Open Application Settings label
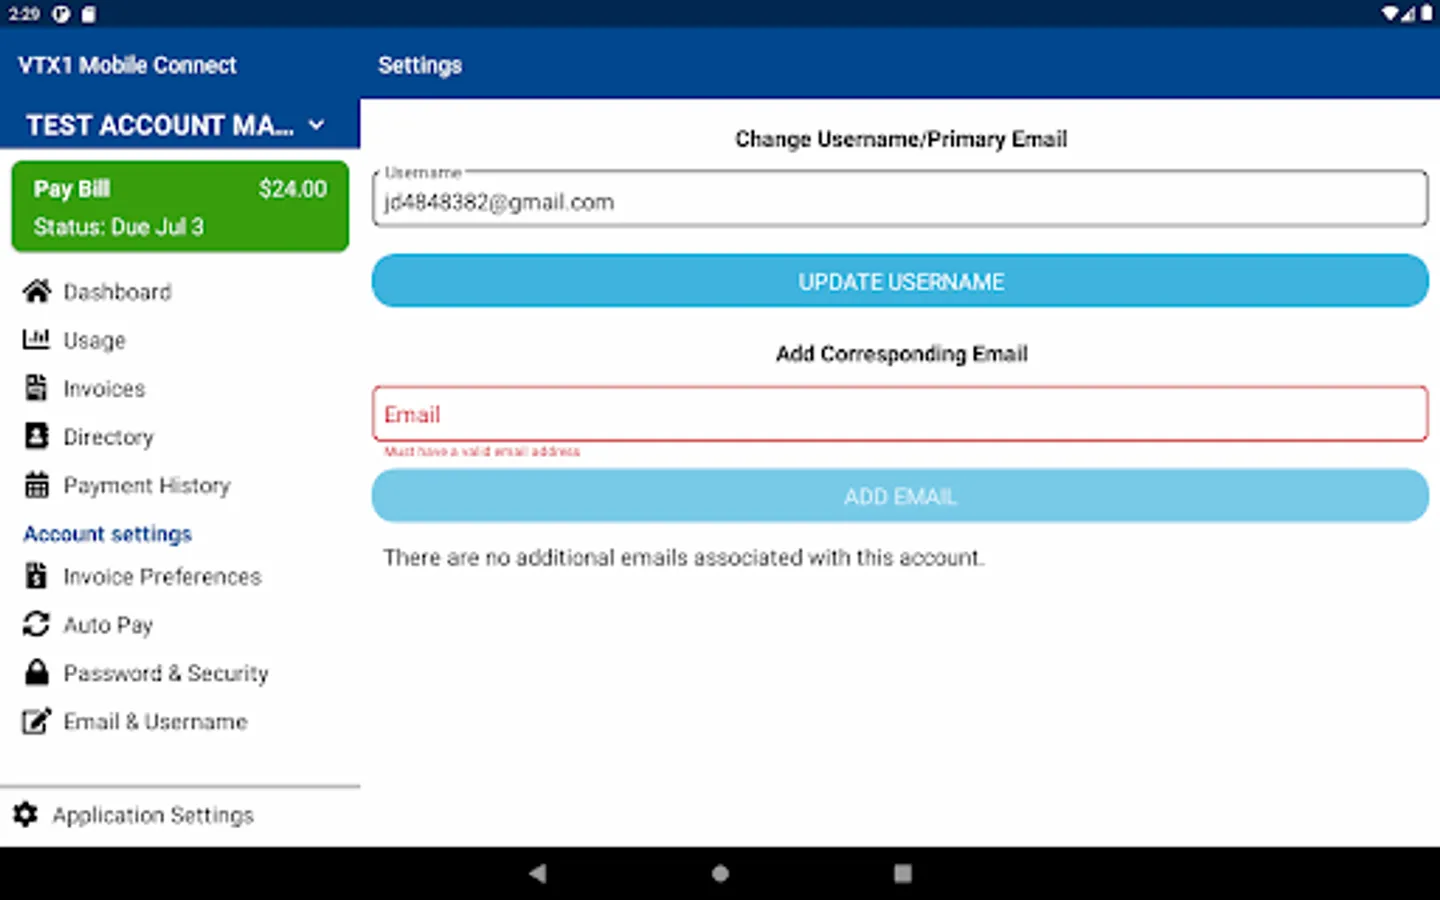The image size is (1440, 900). (x=153, y=815)
